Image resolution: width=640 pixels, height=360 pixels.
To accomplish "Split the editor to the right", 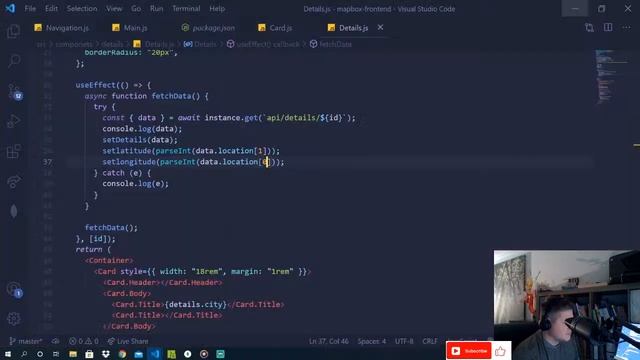I will [608, 27].
